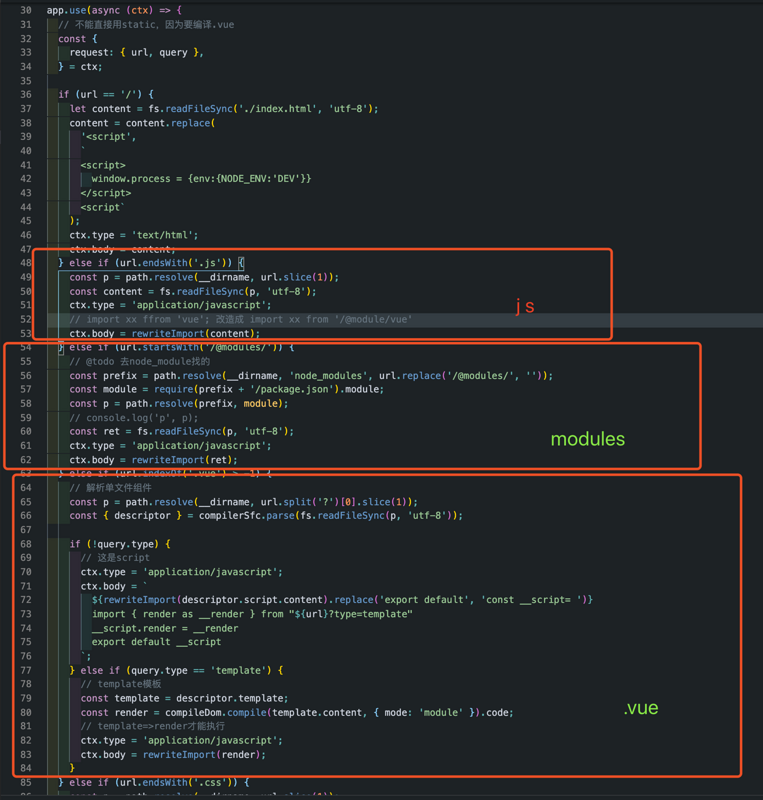
Task: Click "url.endsWith('.js')" condition
Action: pos(176,263)
